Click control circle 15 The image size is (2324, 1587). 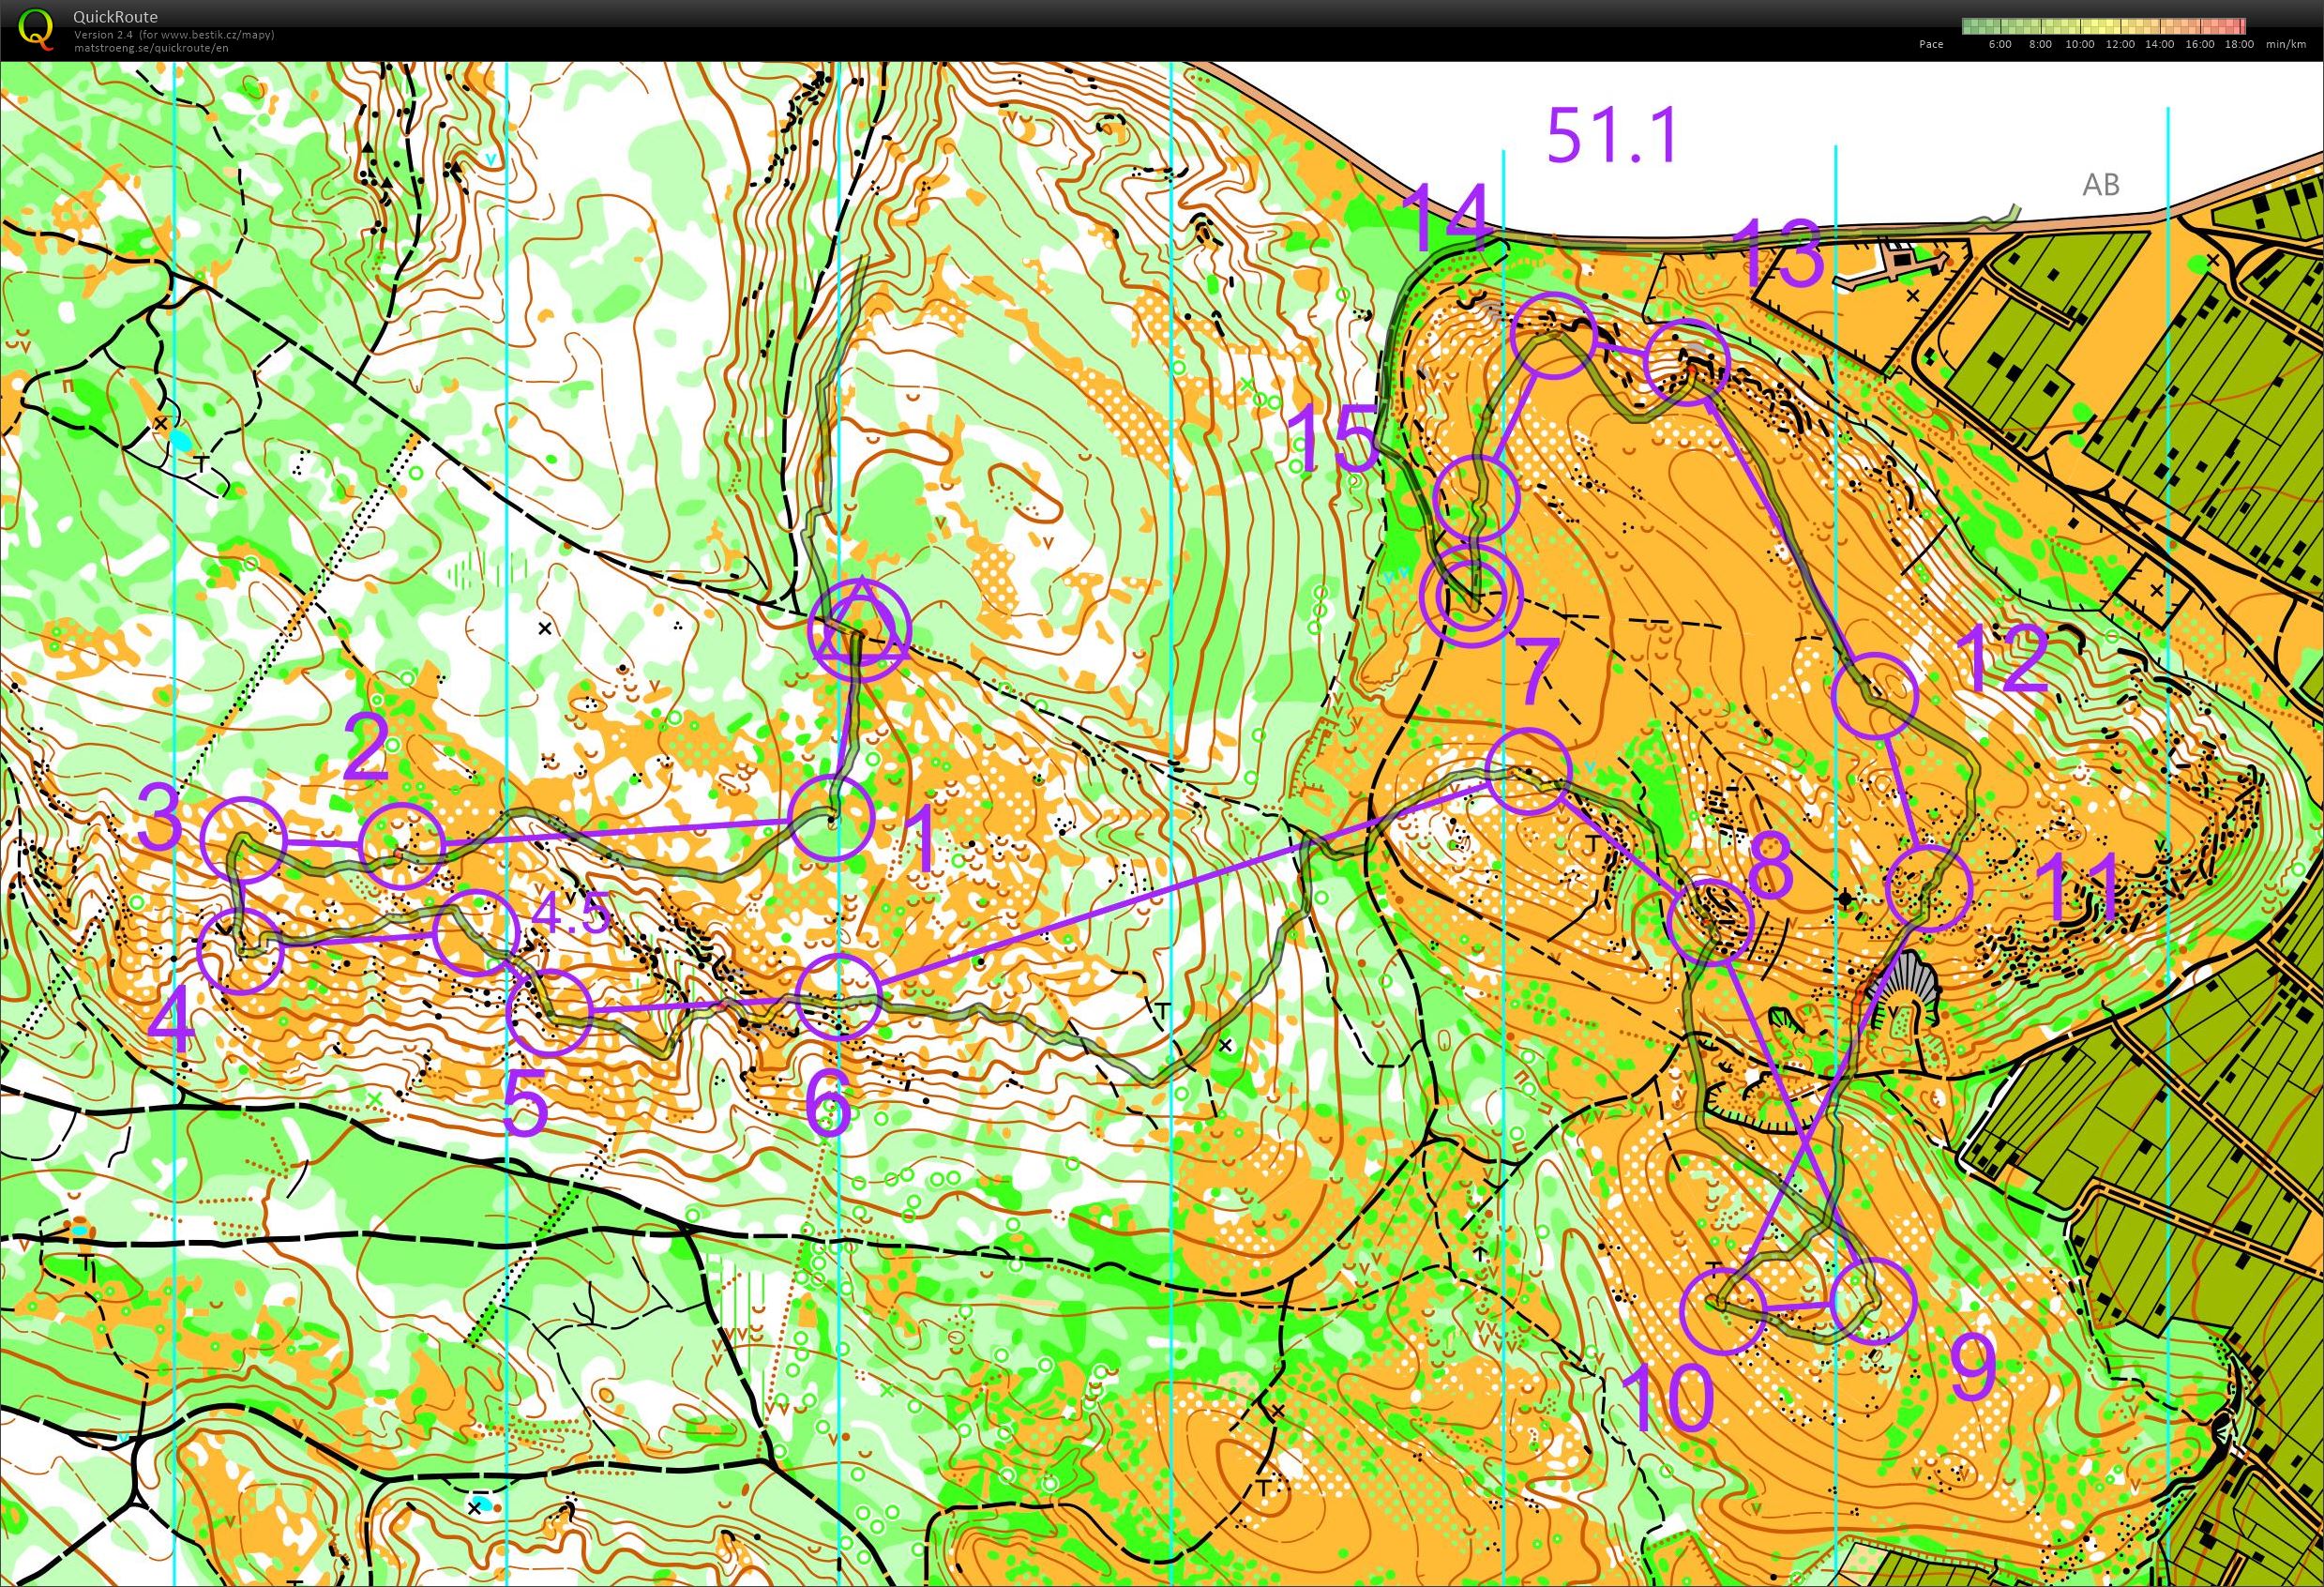click(x=1477, y=497)
